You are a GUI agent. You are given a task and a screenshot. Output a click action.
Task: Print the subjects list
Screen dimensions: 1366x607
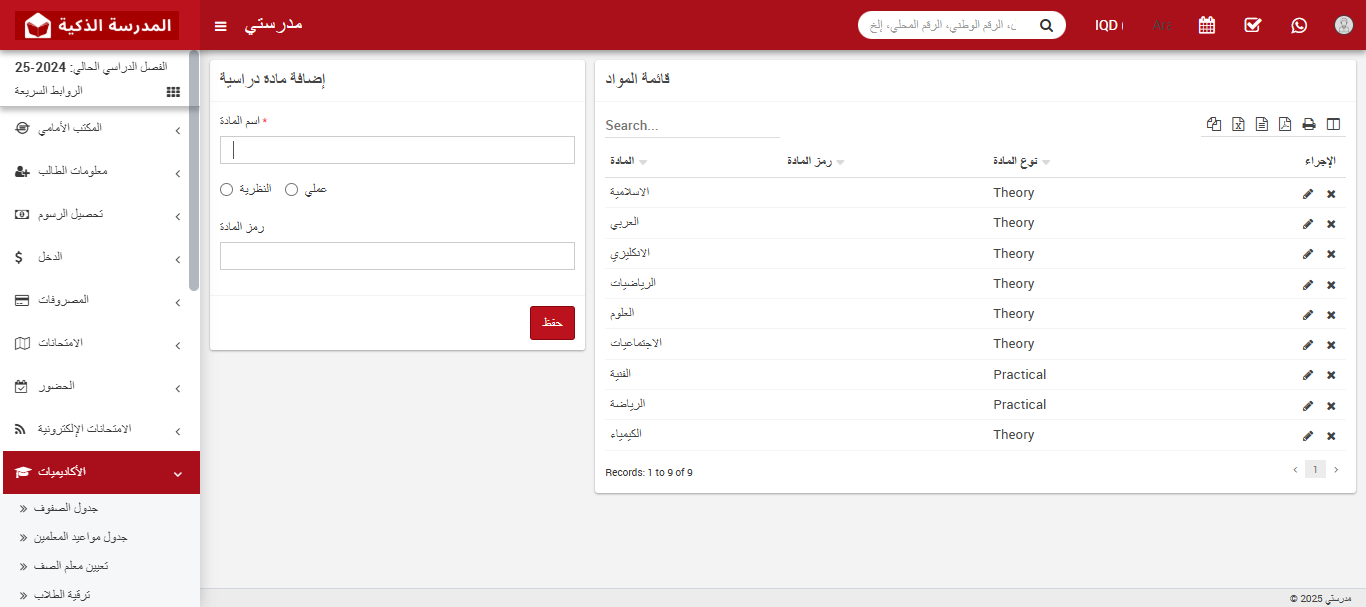coord(1309,124)
